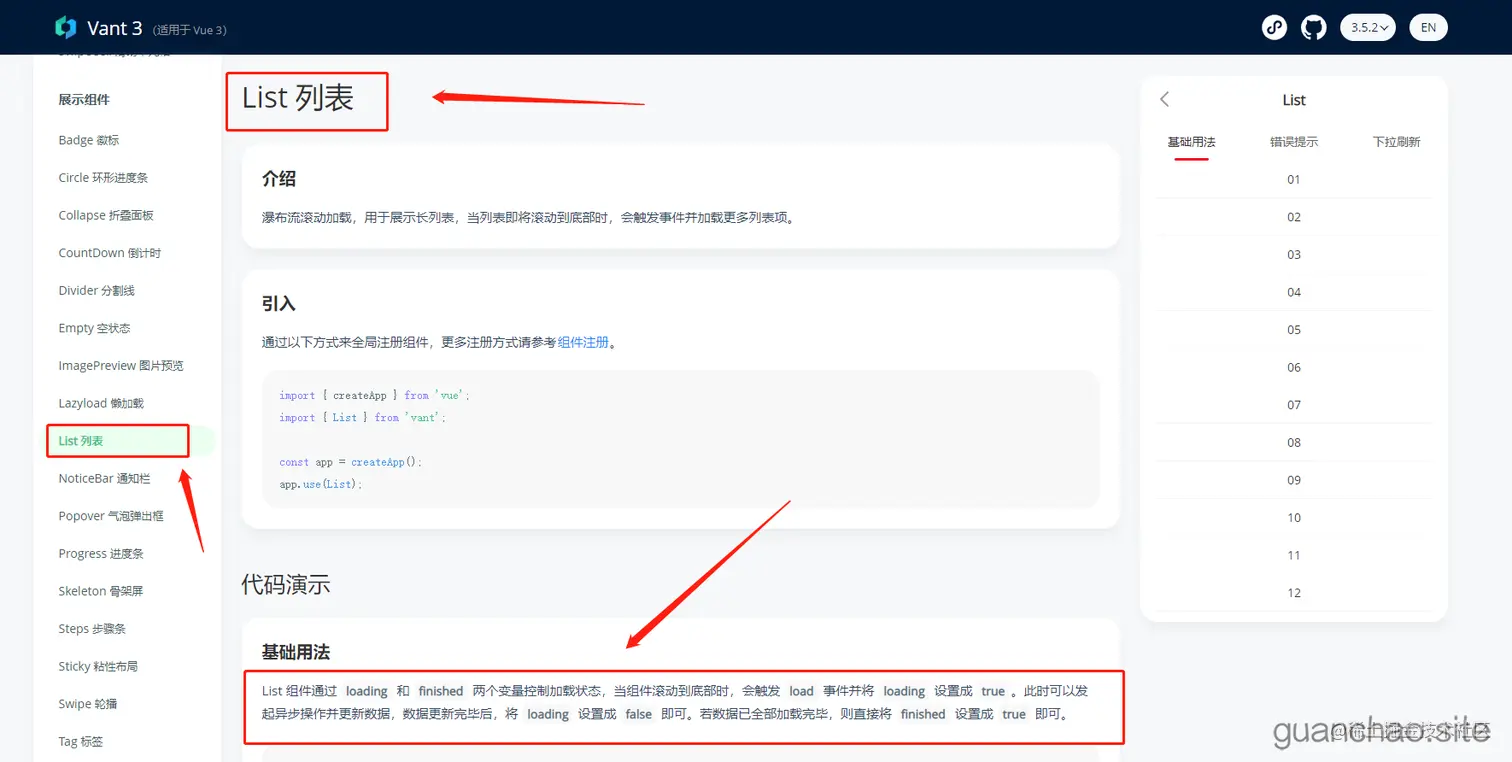Open the mini program link icon
This screenshot has width=1512, height=762.
(1274, 28)
